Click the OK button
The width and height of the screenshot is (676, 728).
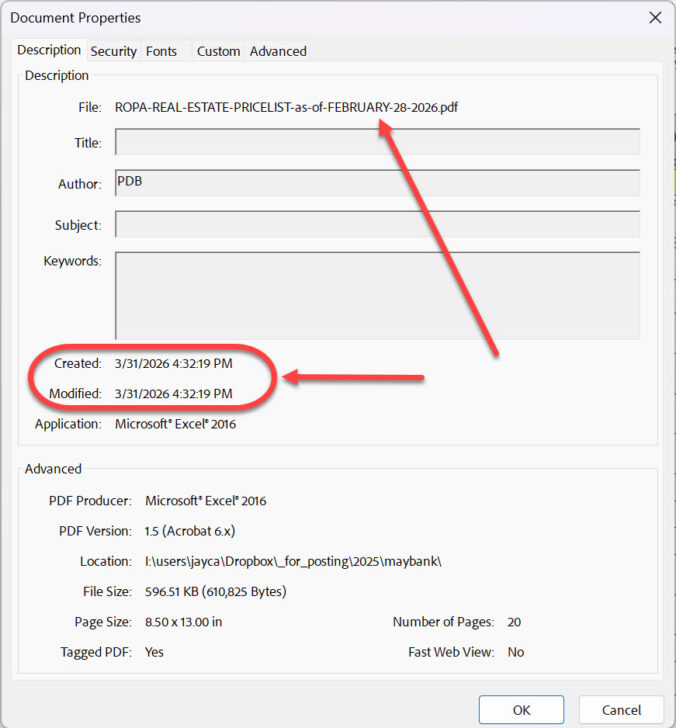point(521,709)
